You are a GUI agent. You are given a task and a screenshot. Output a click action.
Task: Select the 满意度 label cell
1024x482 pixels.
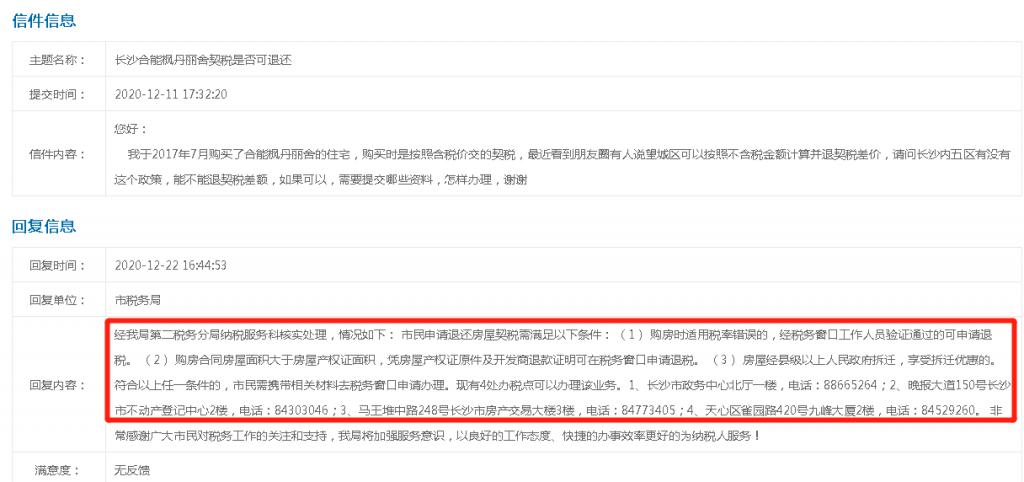tap(58, 469)
